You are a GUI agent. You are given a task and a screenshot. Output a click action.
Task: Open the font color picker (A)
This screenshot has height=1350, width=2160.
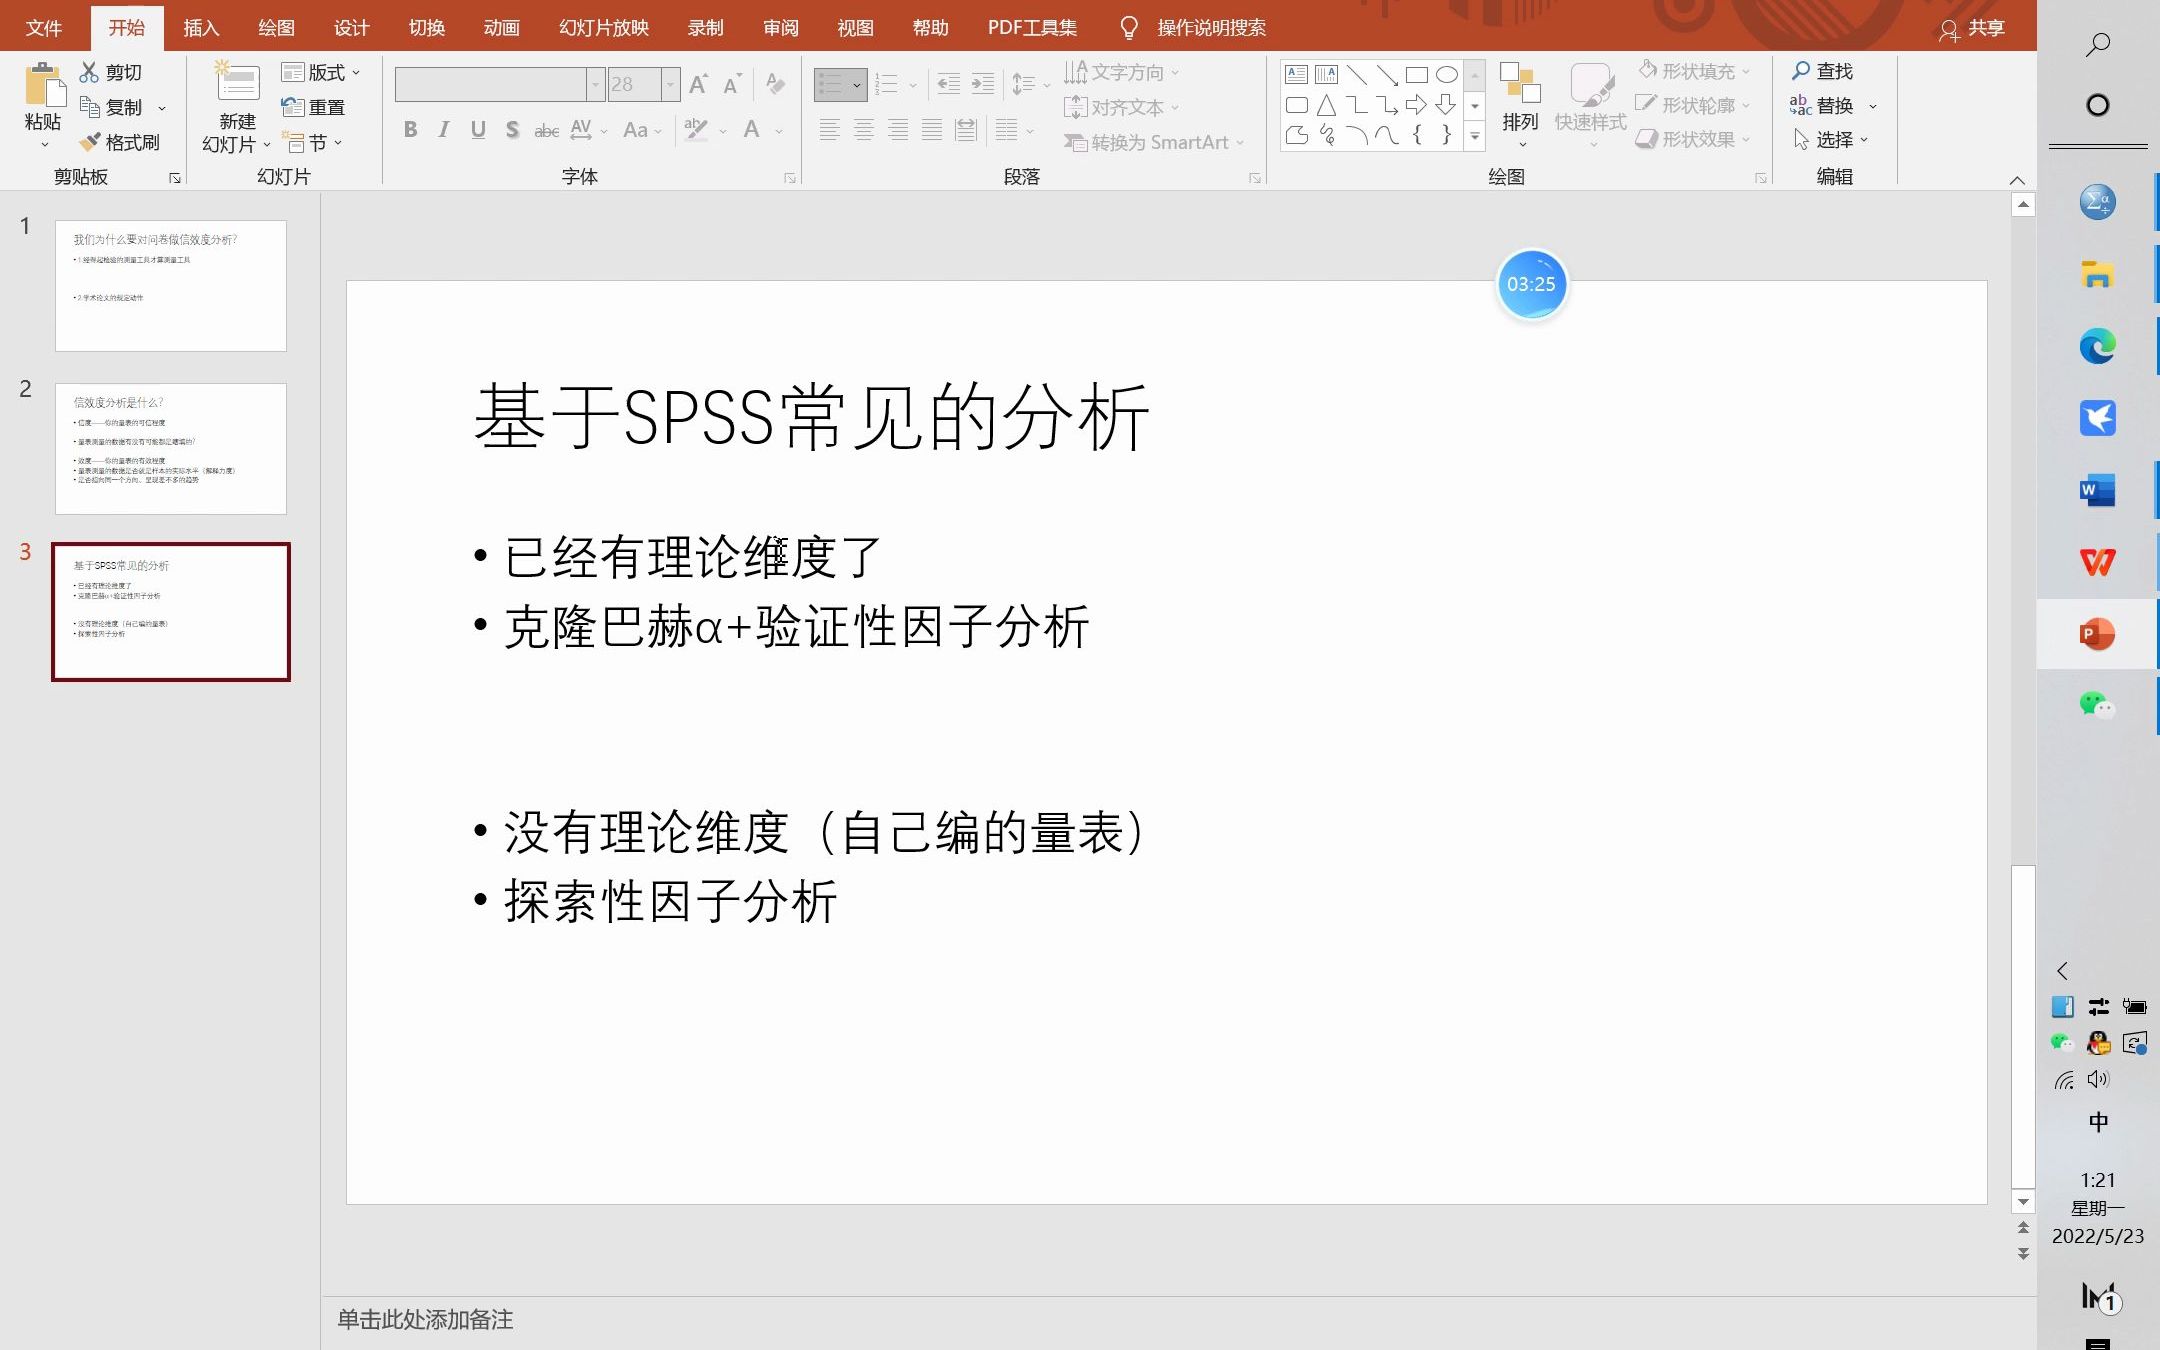click(752, 130)
